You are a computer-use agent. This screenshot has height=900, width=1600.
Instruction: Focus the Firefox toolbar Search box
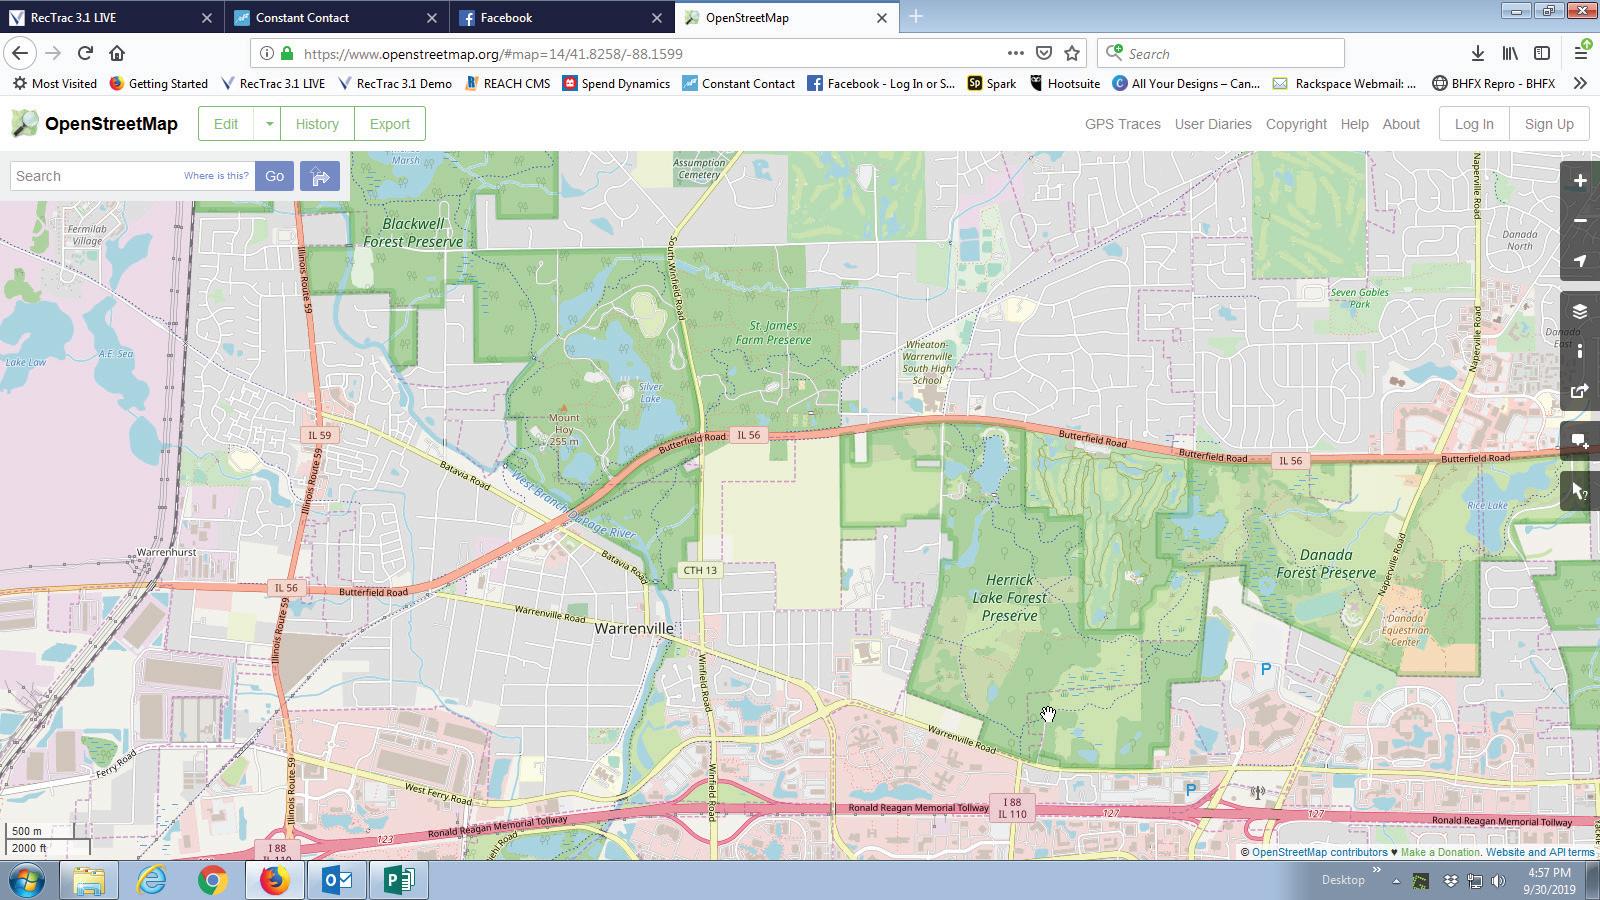coord(1221,53)
